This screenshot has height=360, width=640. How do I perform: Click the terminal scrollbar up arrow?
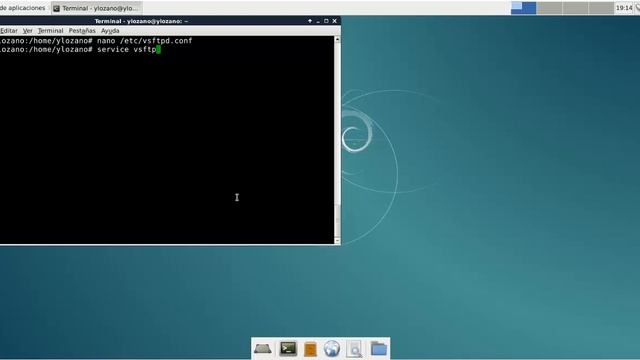[337, 39]
